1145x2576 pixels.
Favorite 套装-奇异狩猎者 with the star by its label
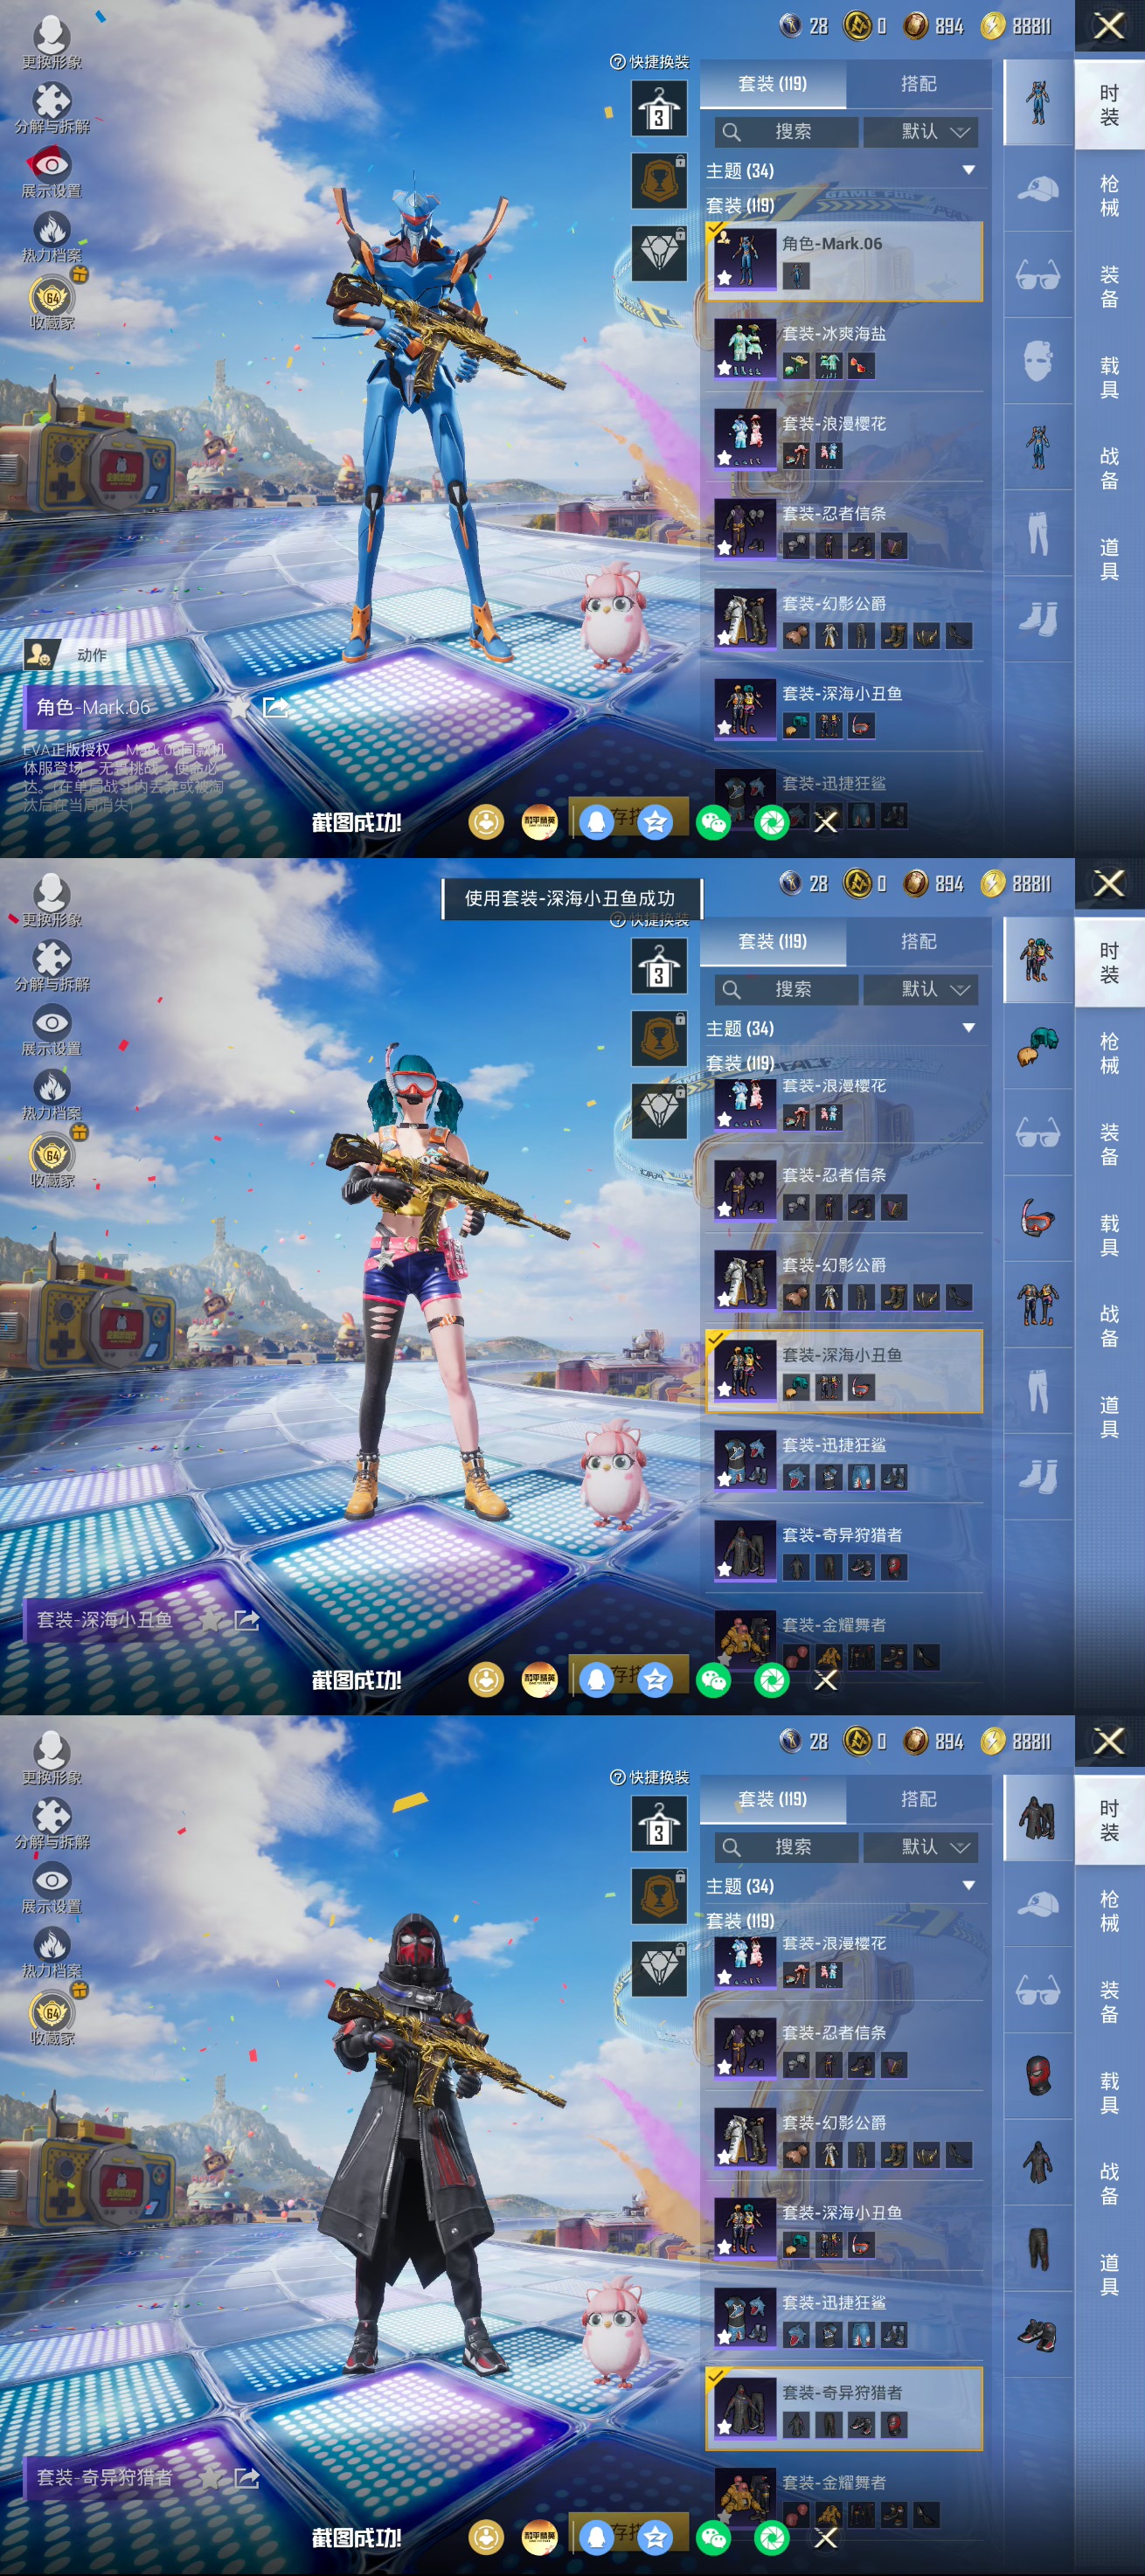tap(210, 2477)
